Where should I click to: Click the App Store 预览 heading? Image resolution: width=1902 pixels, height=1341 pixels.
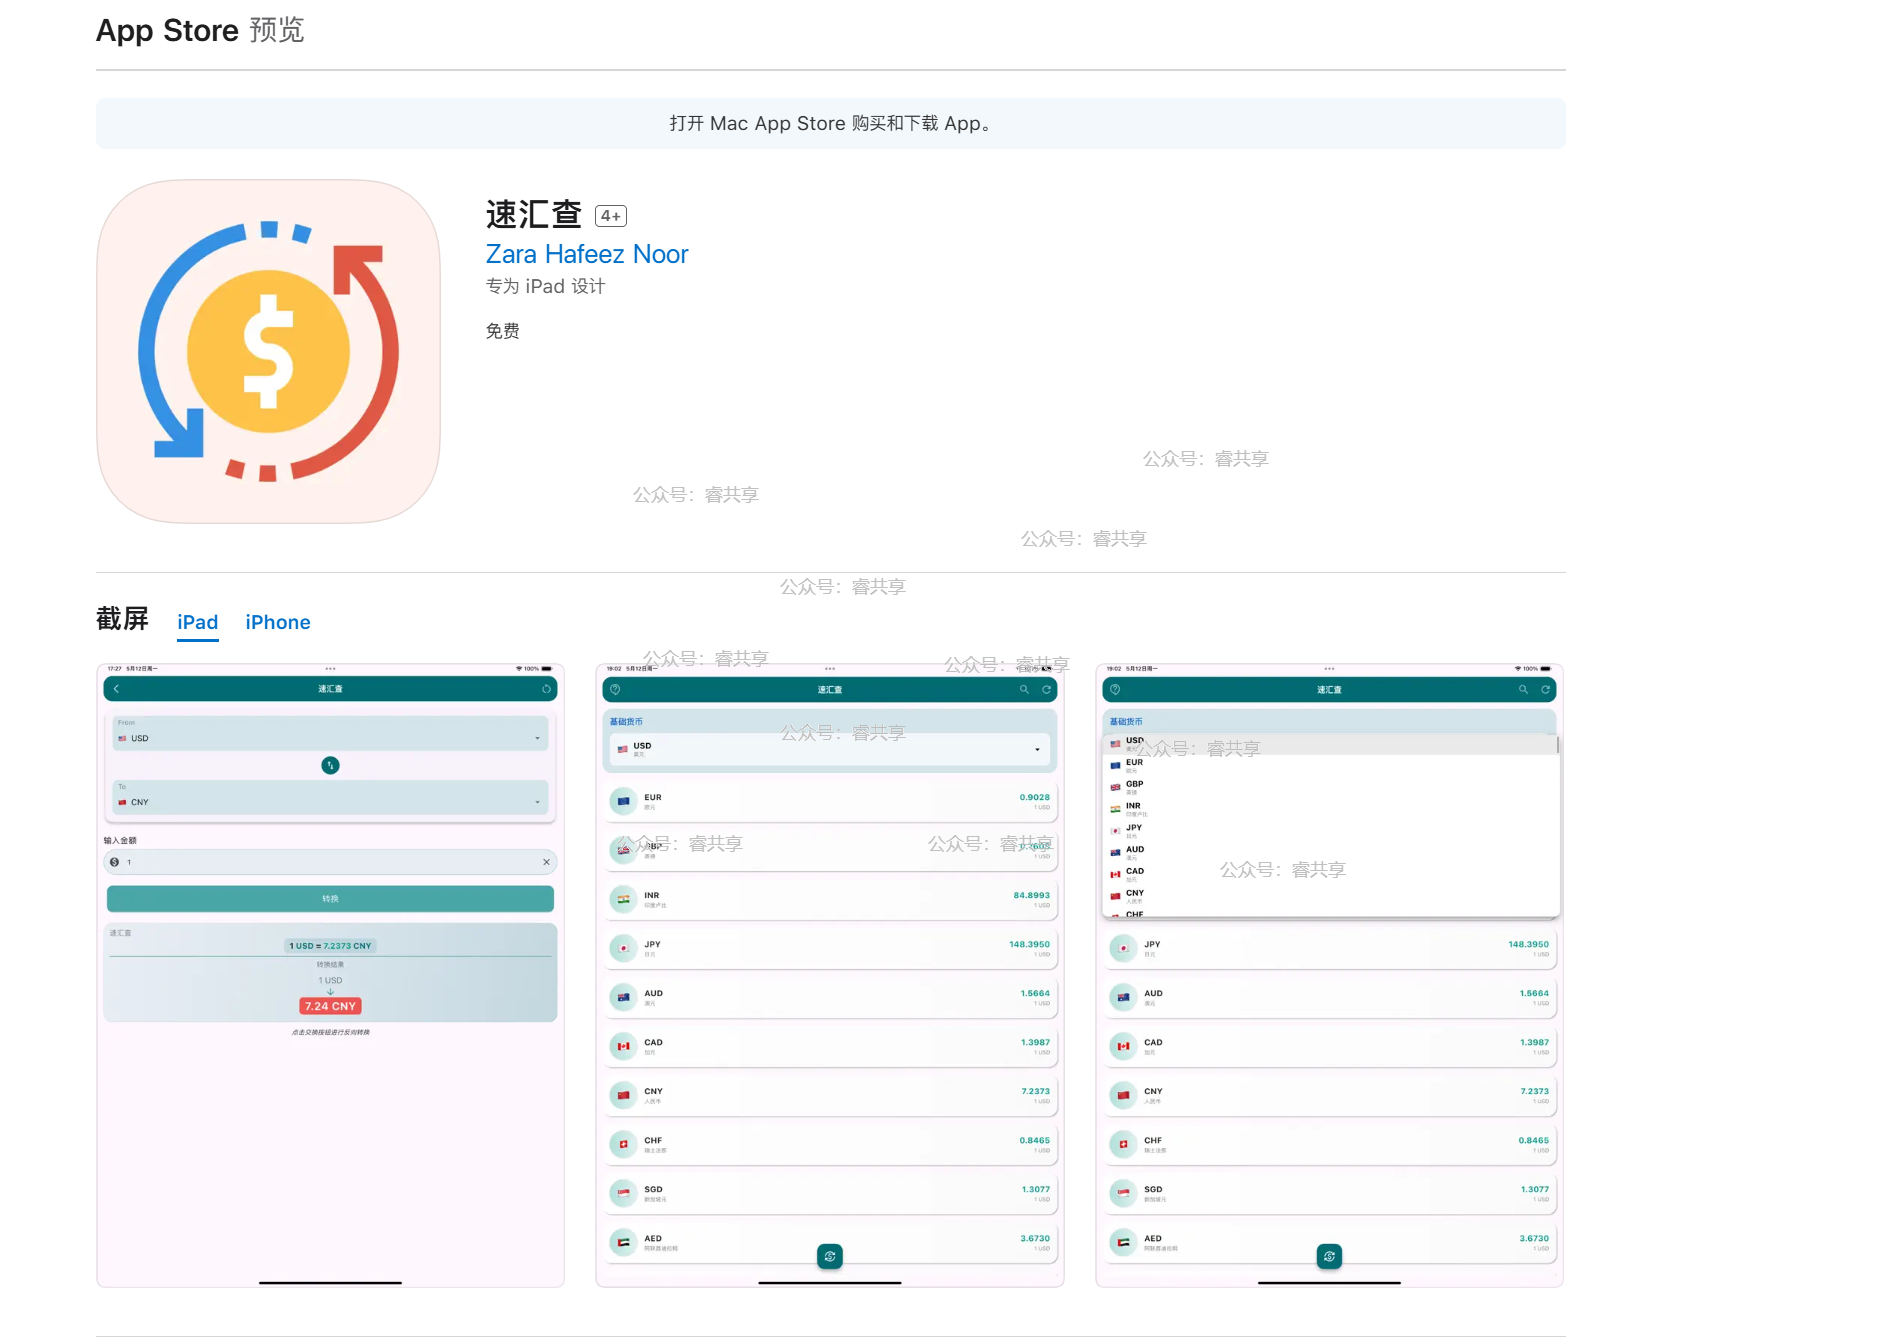point(200,30)
